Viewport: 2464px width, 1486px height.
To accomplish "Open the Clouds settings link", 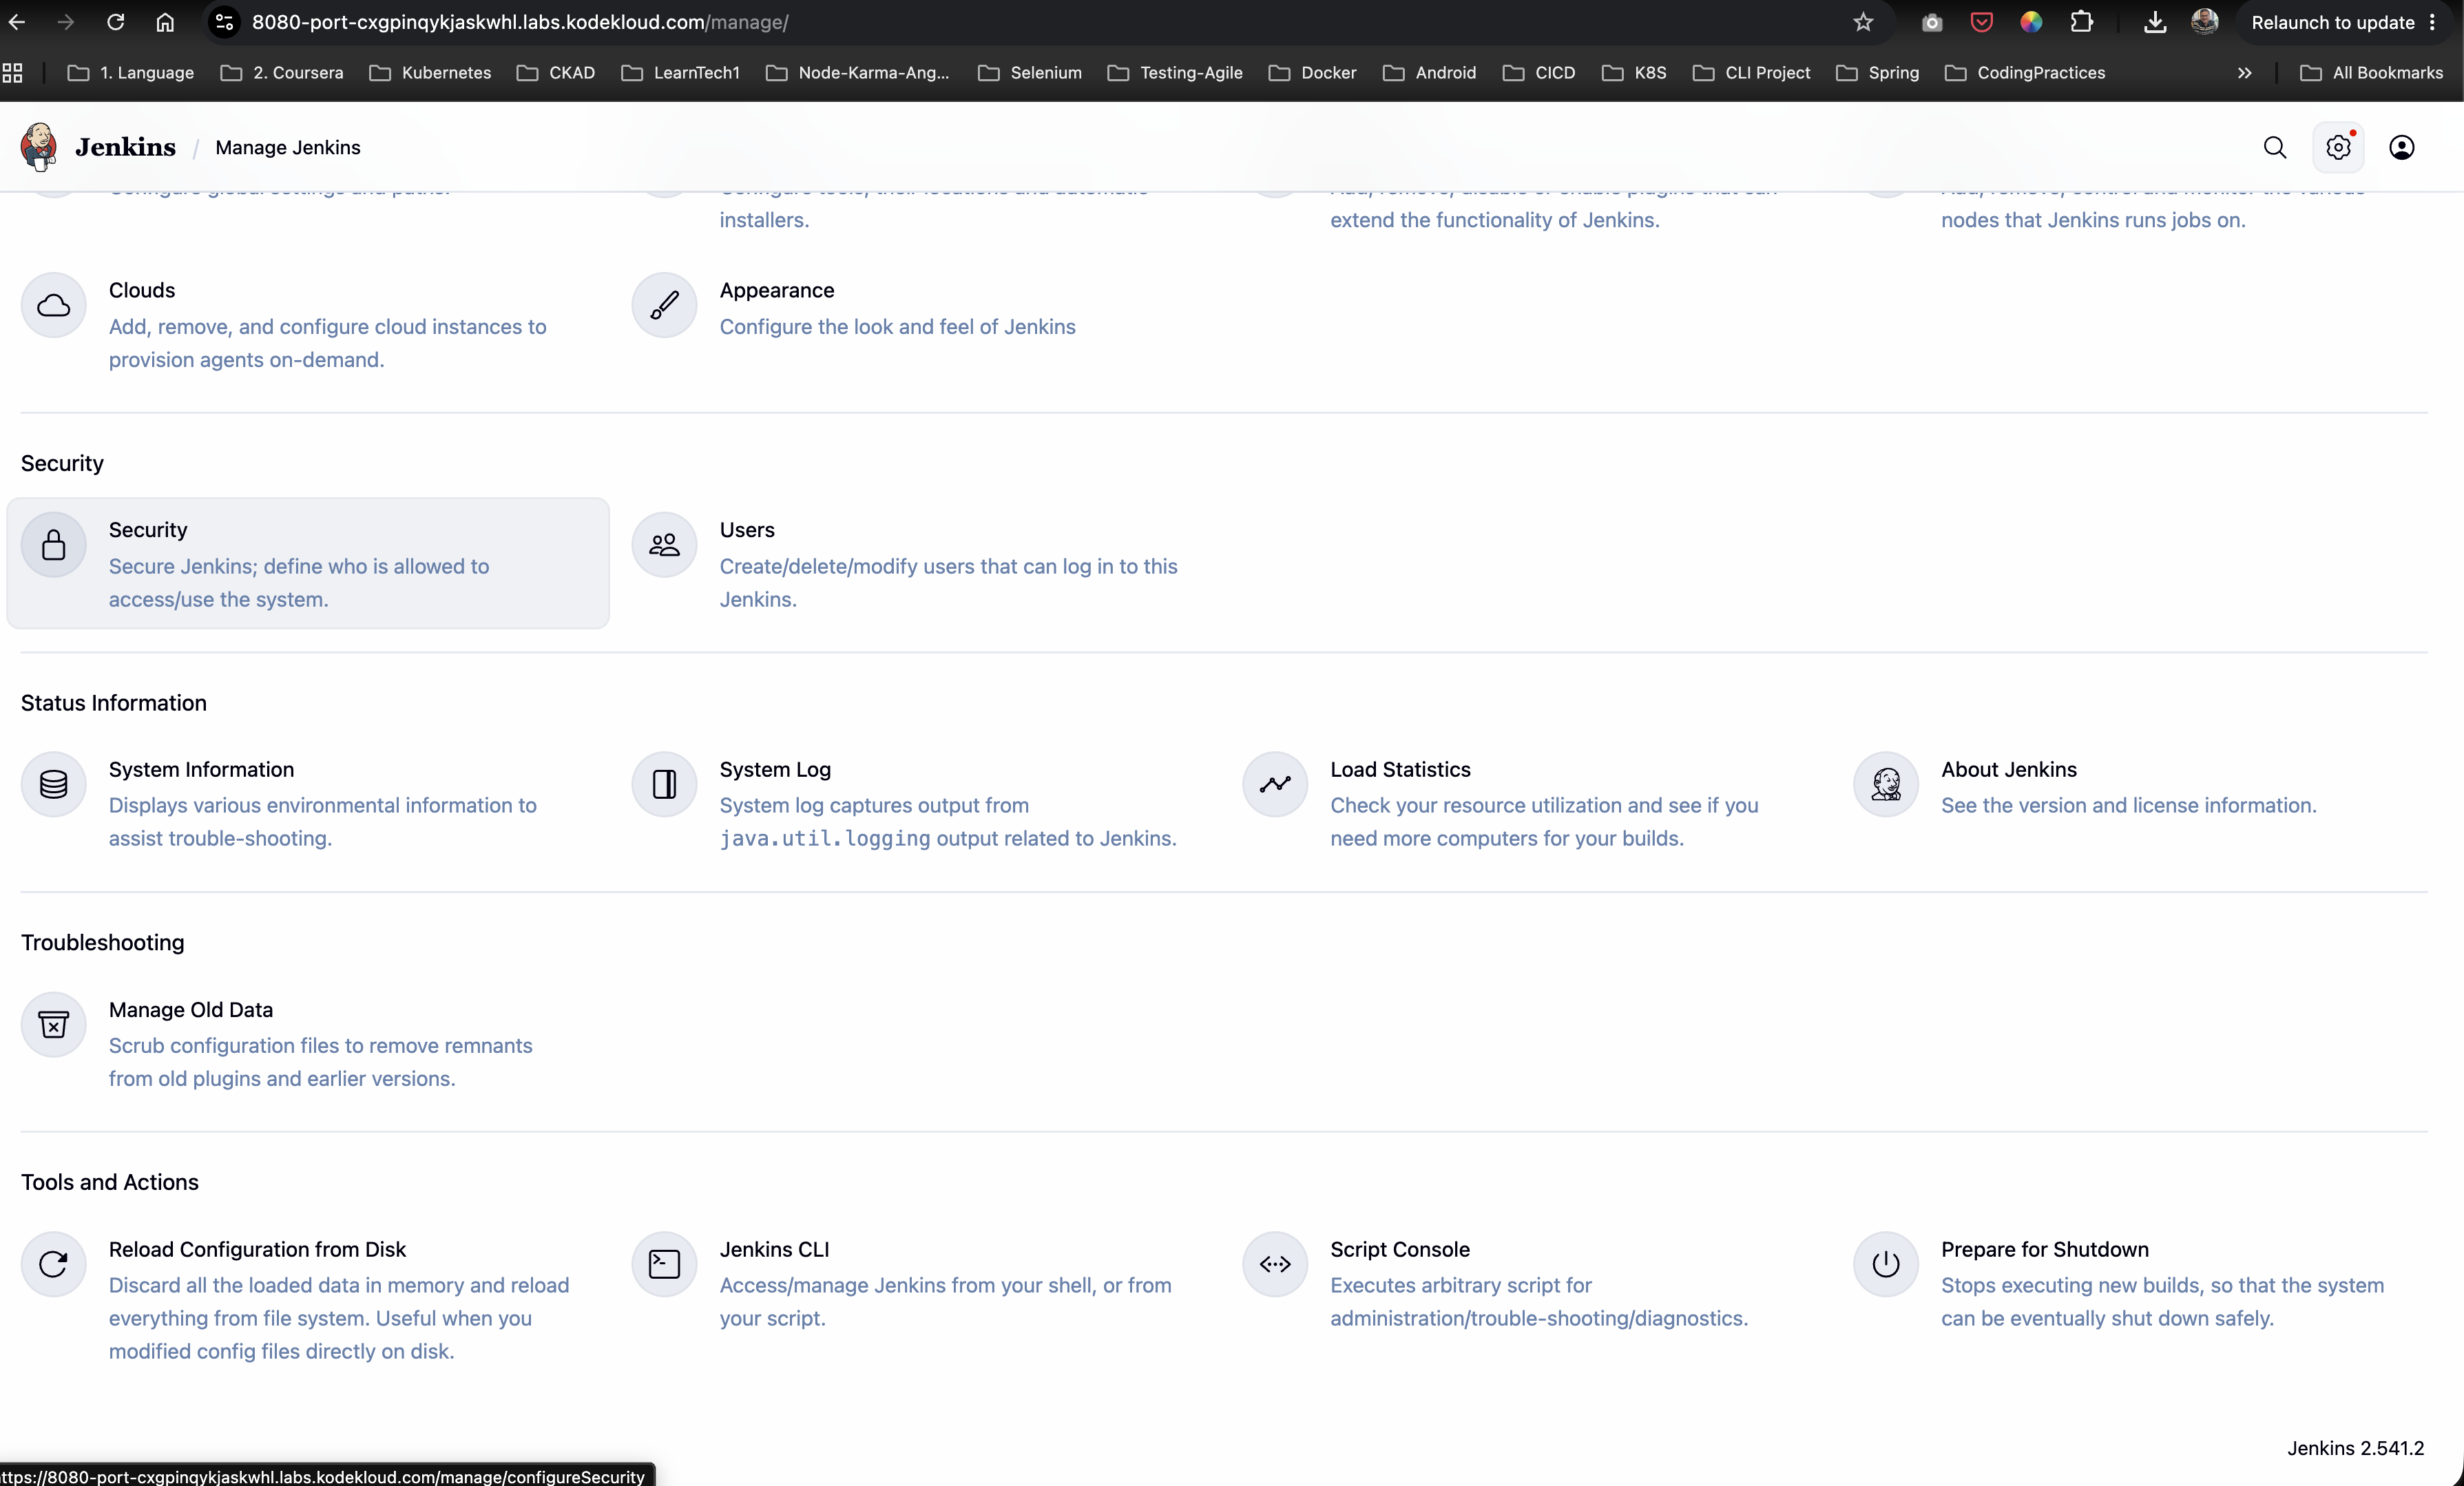I will [142, 290].
